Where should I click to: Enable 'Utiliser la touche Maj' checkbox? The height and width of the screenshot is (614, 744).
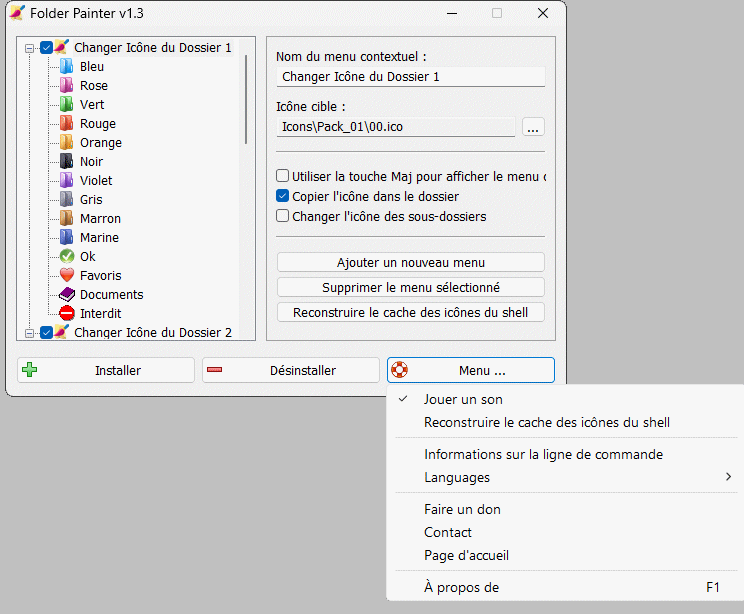(282, 176)
